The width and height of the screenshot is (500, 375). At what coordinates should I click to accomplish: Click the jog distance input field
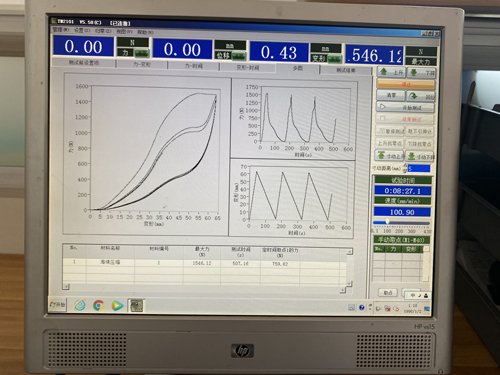[x=419, y=168]
